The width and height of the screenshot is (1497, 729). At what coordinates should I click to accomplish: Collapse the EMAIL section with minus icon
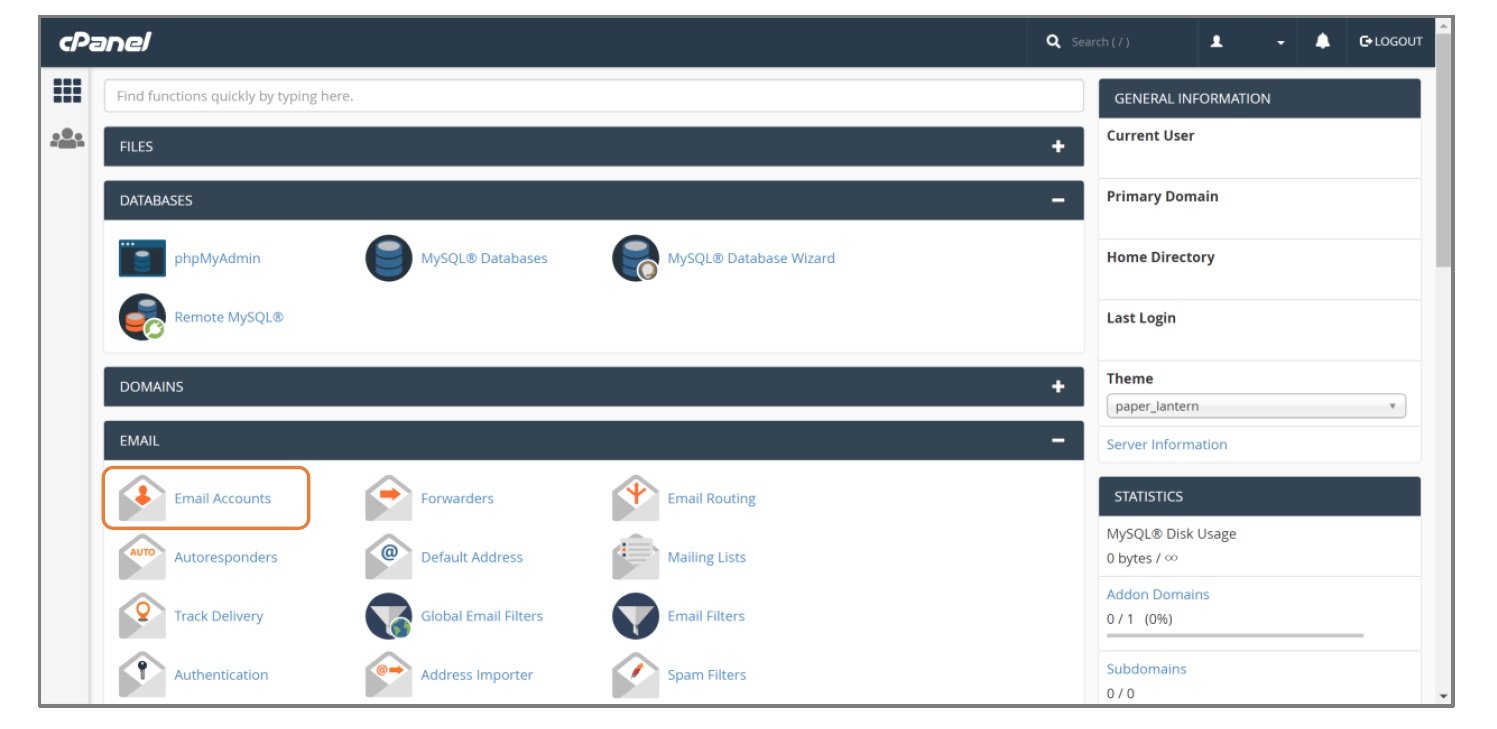(x=1058, y=440)
